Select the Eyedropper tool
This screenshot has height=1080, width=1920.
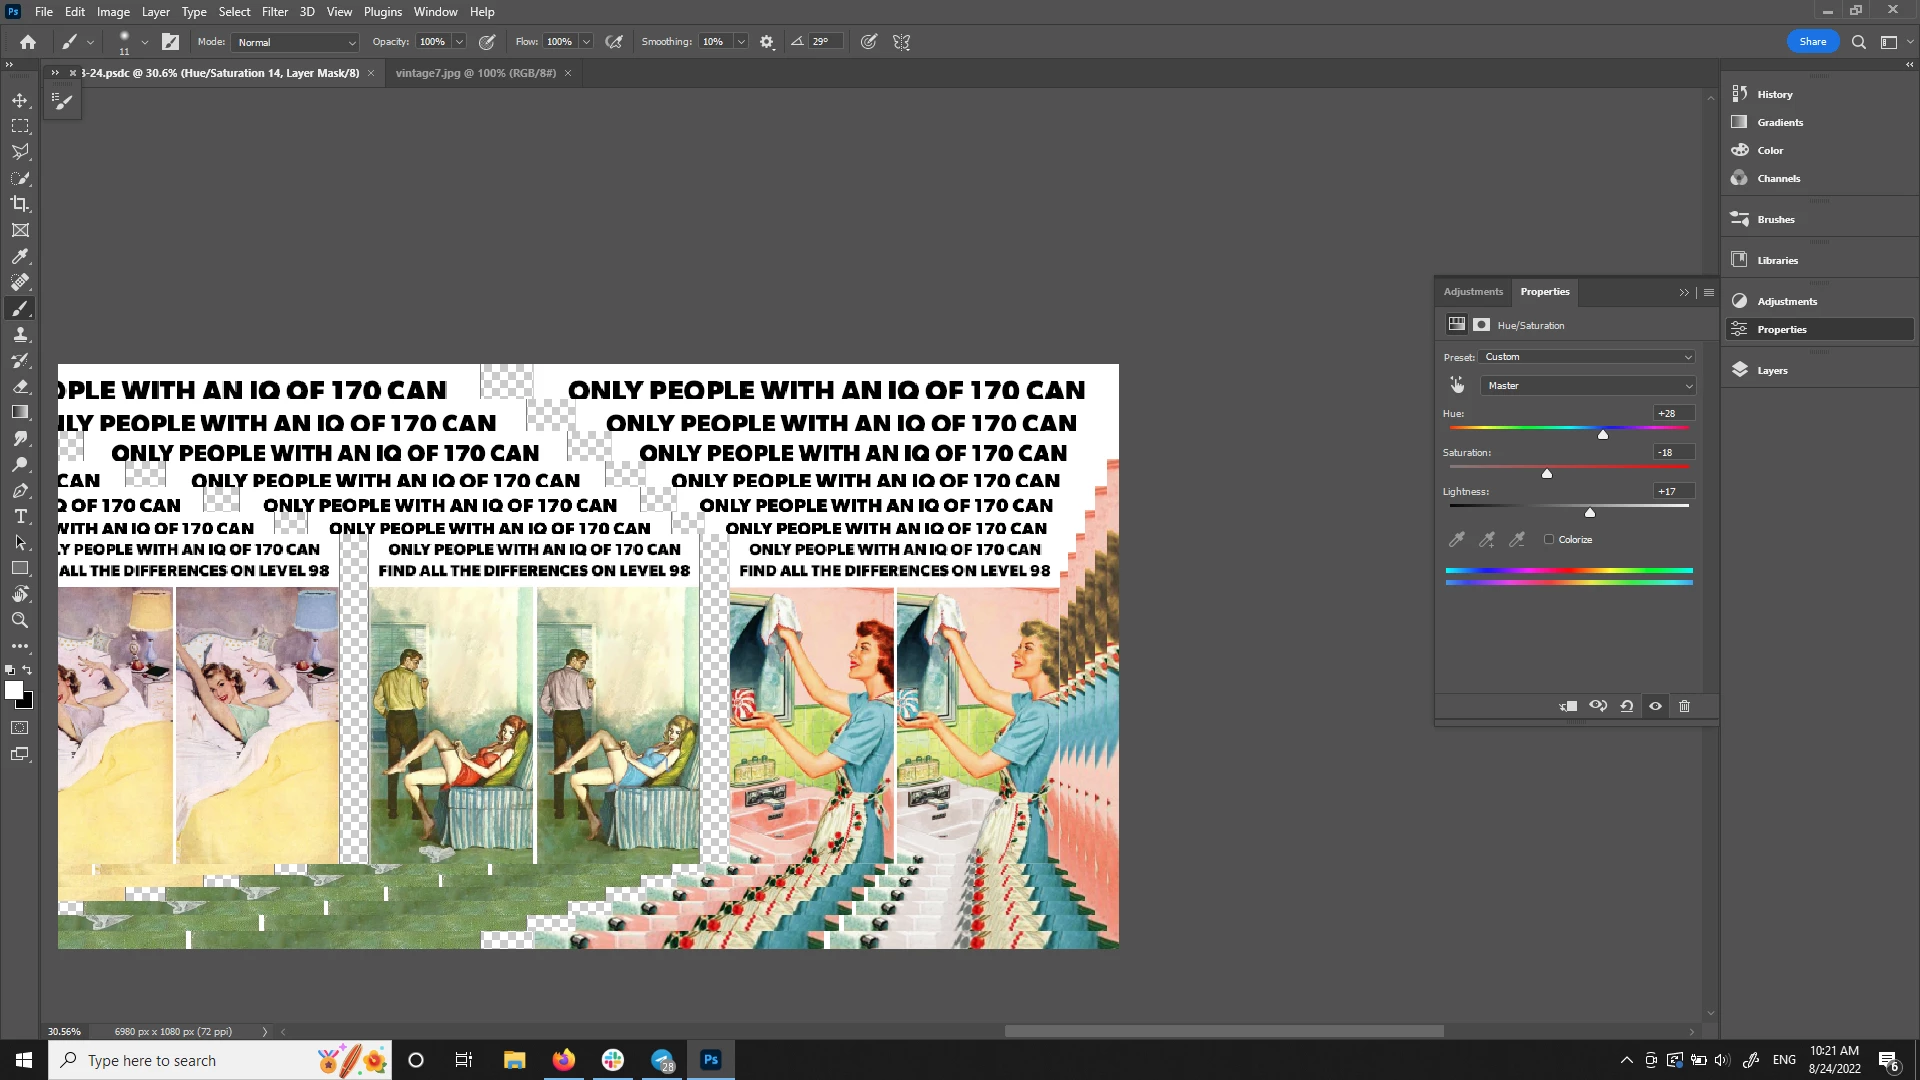[20, 257]
